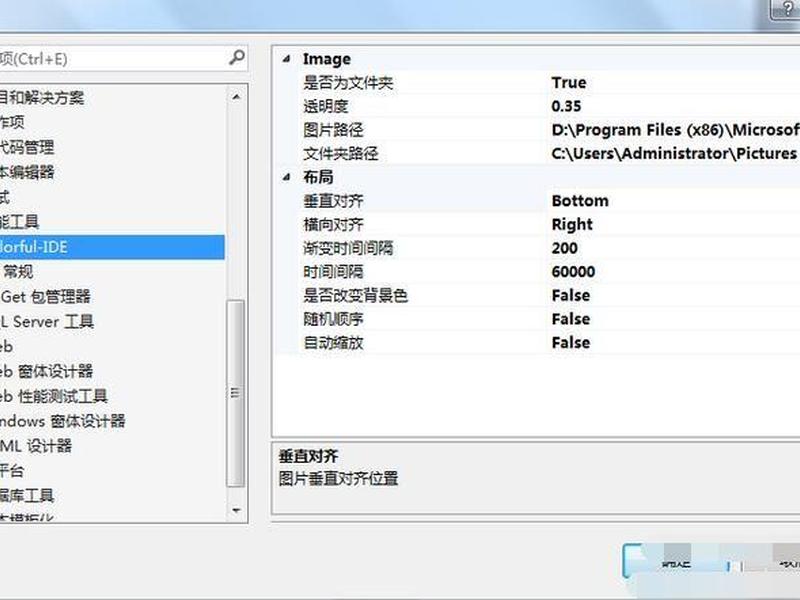Select the 是否为文件夹 property row
This screenshot has height=600, width=800.
(x=537, y=83)
